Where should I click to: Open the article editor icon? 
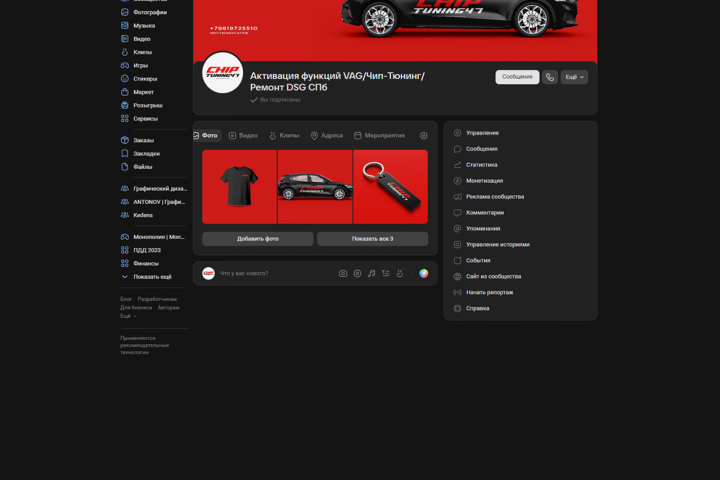click(386, 273)
